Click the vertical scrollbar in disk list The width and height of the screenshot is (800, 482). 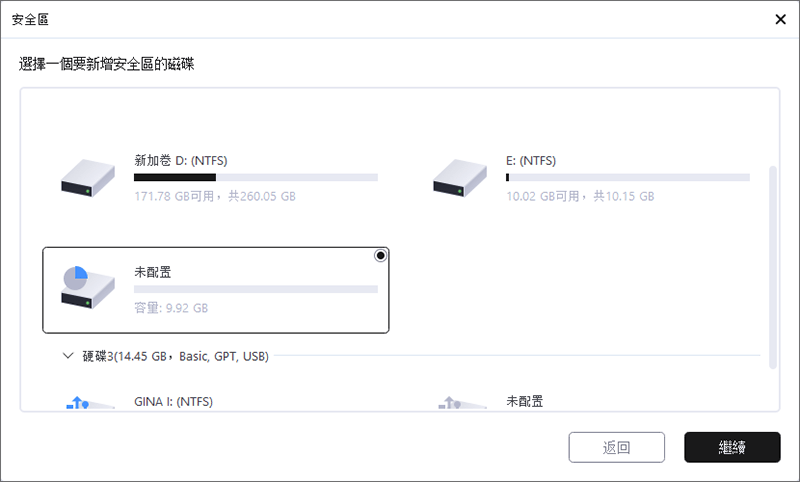pos(772,266)
